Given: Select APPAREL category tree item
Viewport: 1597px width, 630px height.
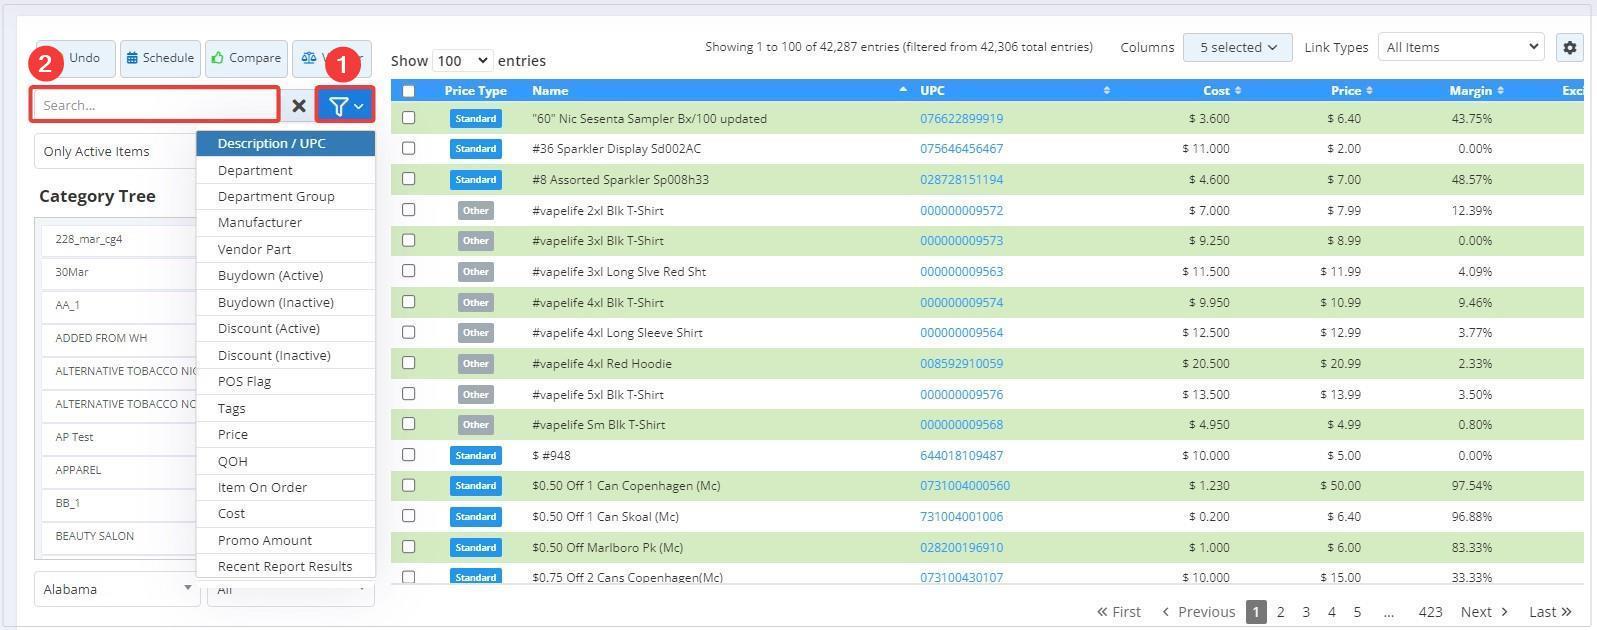Looking at the screenshot, I should point(118,470).
